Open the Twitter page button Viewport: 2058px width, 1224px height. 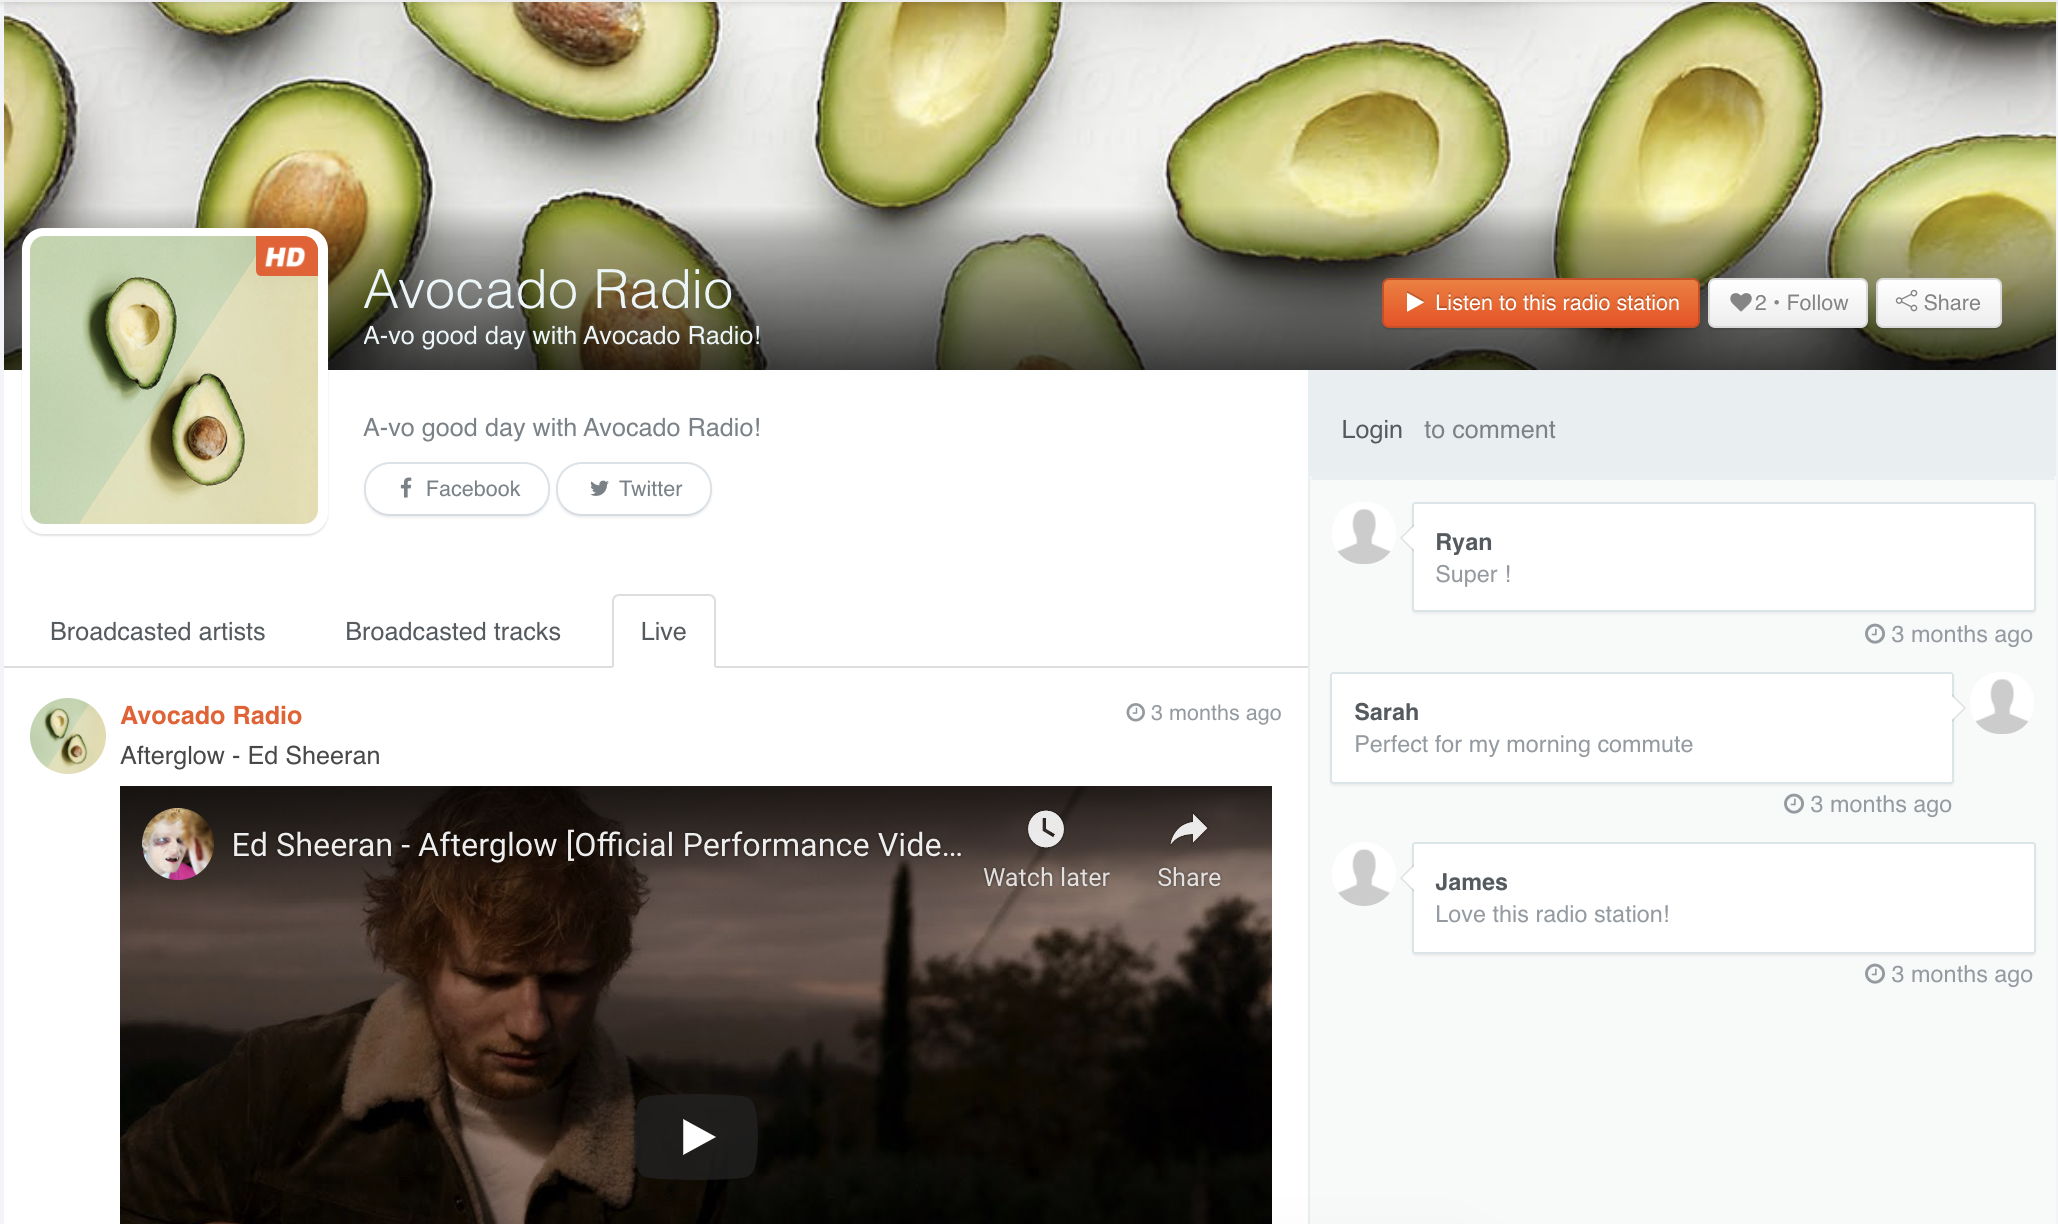tap(634, 489)
